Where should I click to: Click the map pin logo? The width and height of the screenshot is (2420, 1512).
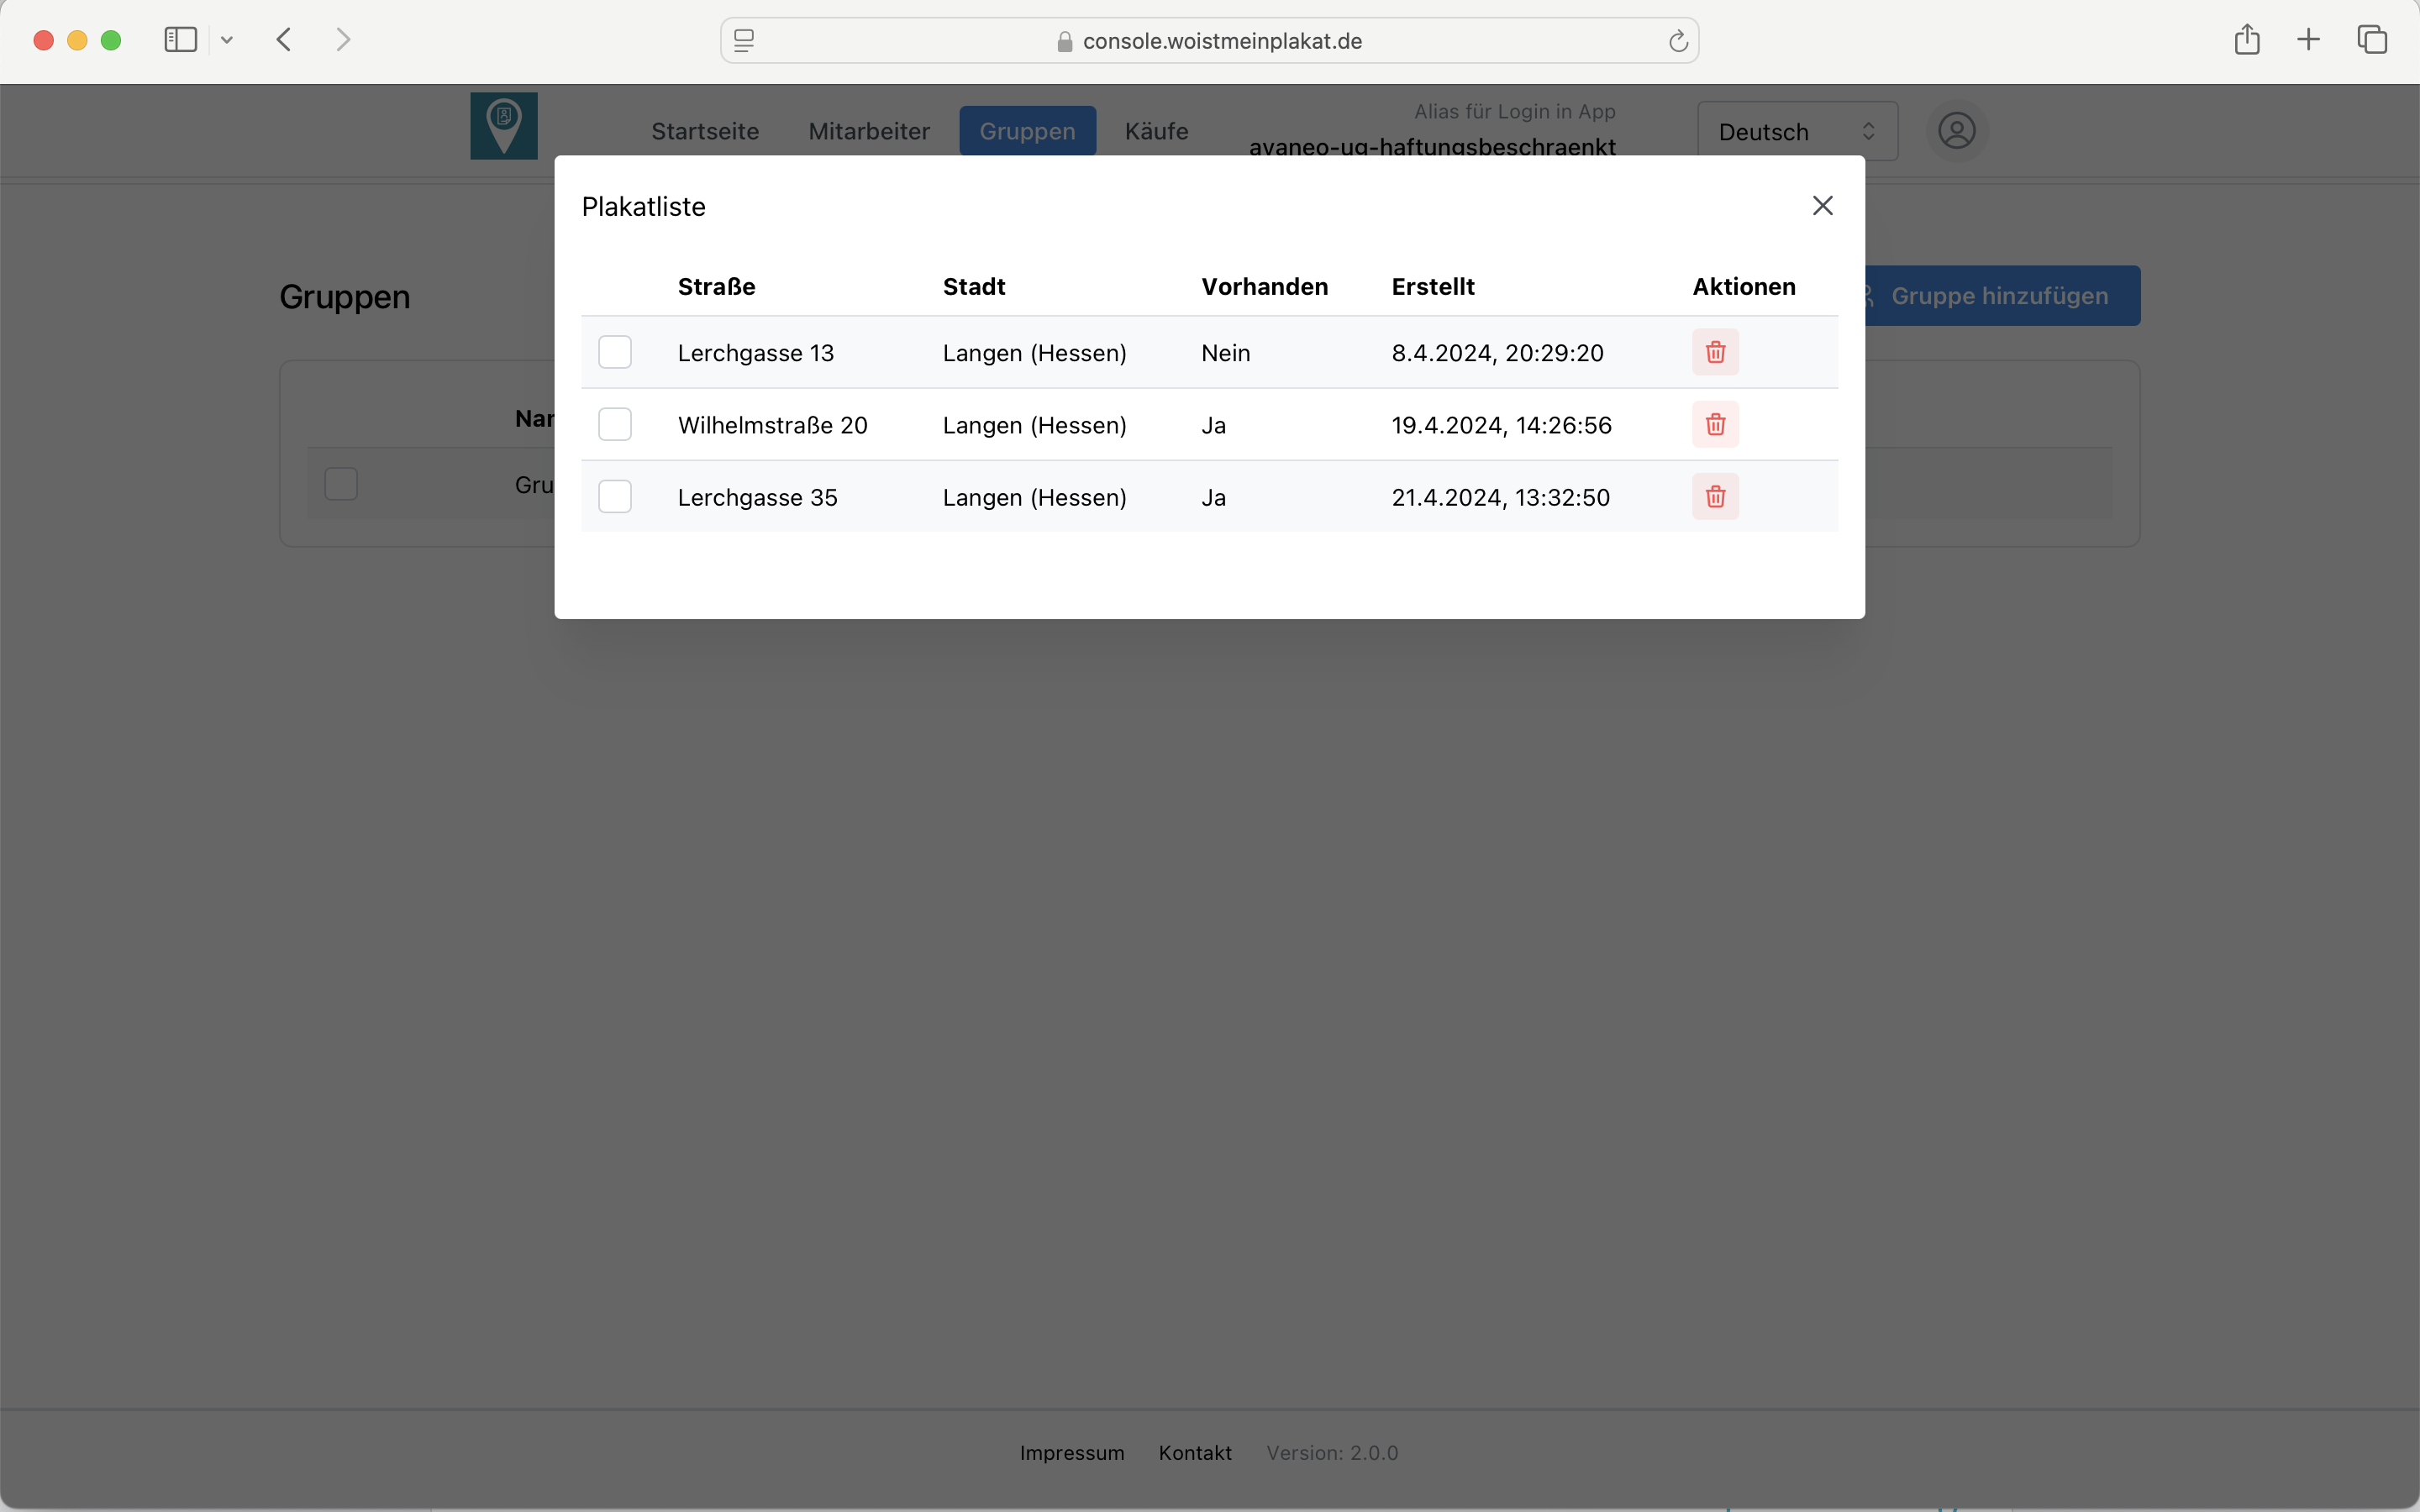pyautogui.click(x=504, y=126)
